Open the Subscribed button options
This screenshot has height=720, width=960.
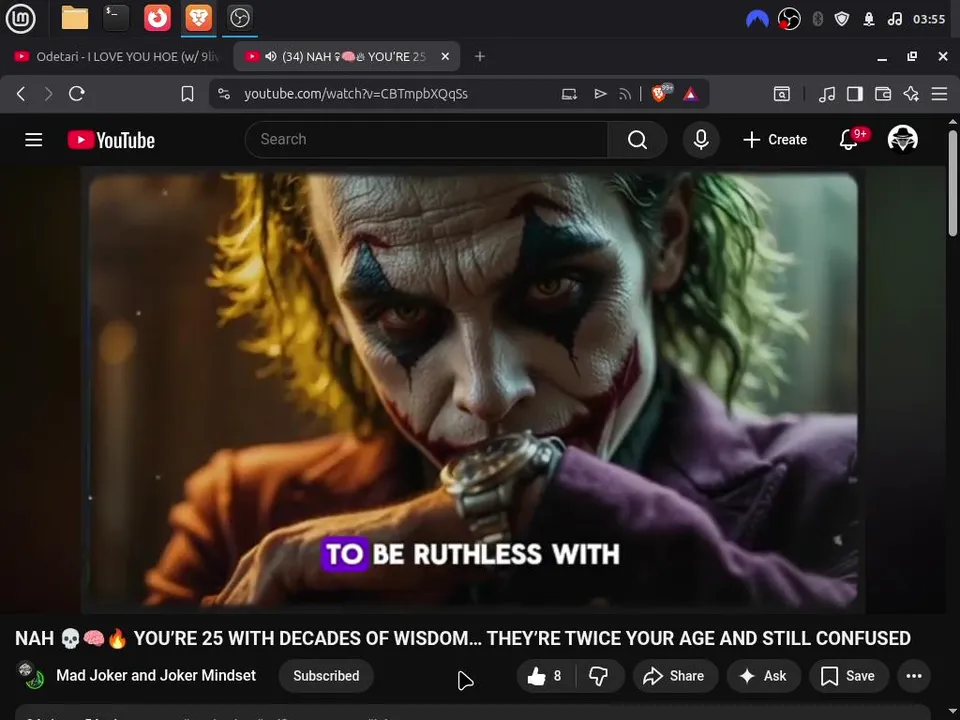[x=326, y=676]
